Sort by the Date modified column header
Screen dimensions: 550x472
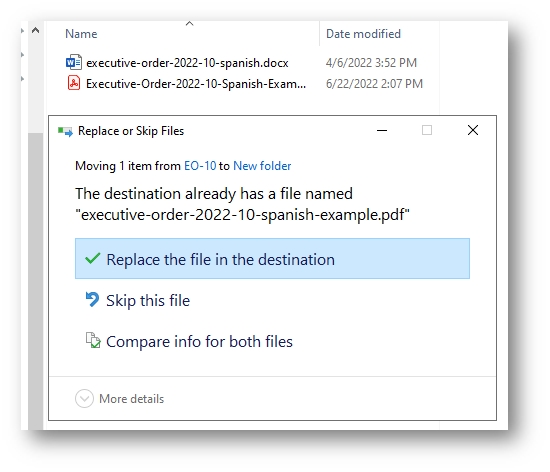click(363, 34)
